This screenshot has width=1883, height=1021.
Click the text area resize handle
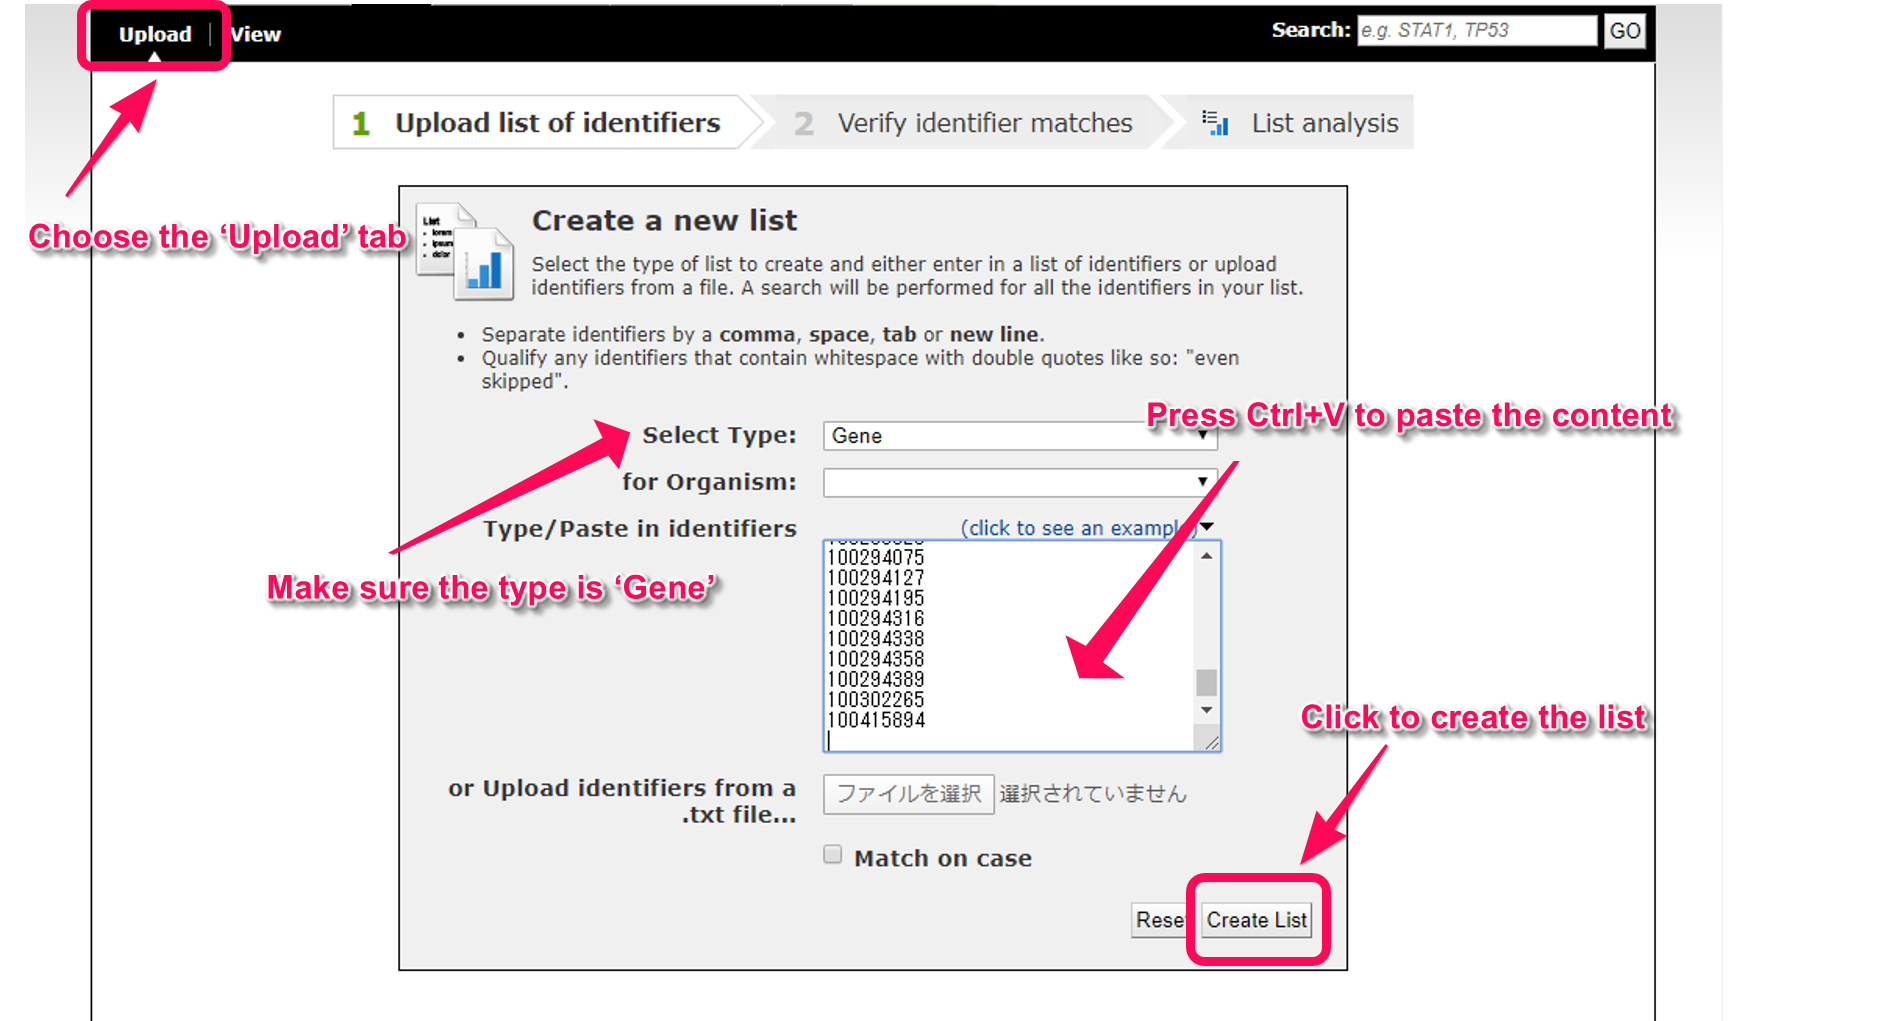(1211, 742)
